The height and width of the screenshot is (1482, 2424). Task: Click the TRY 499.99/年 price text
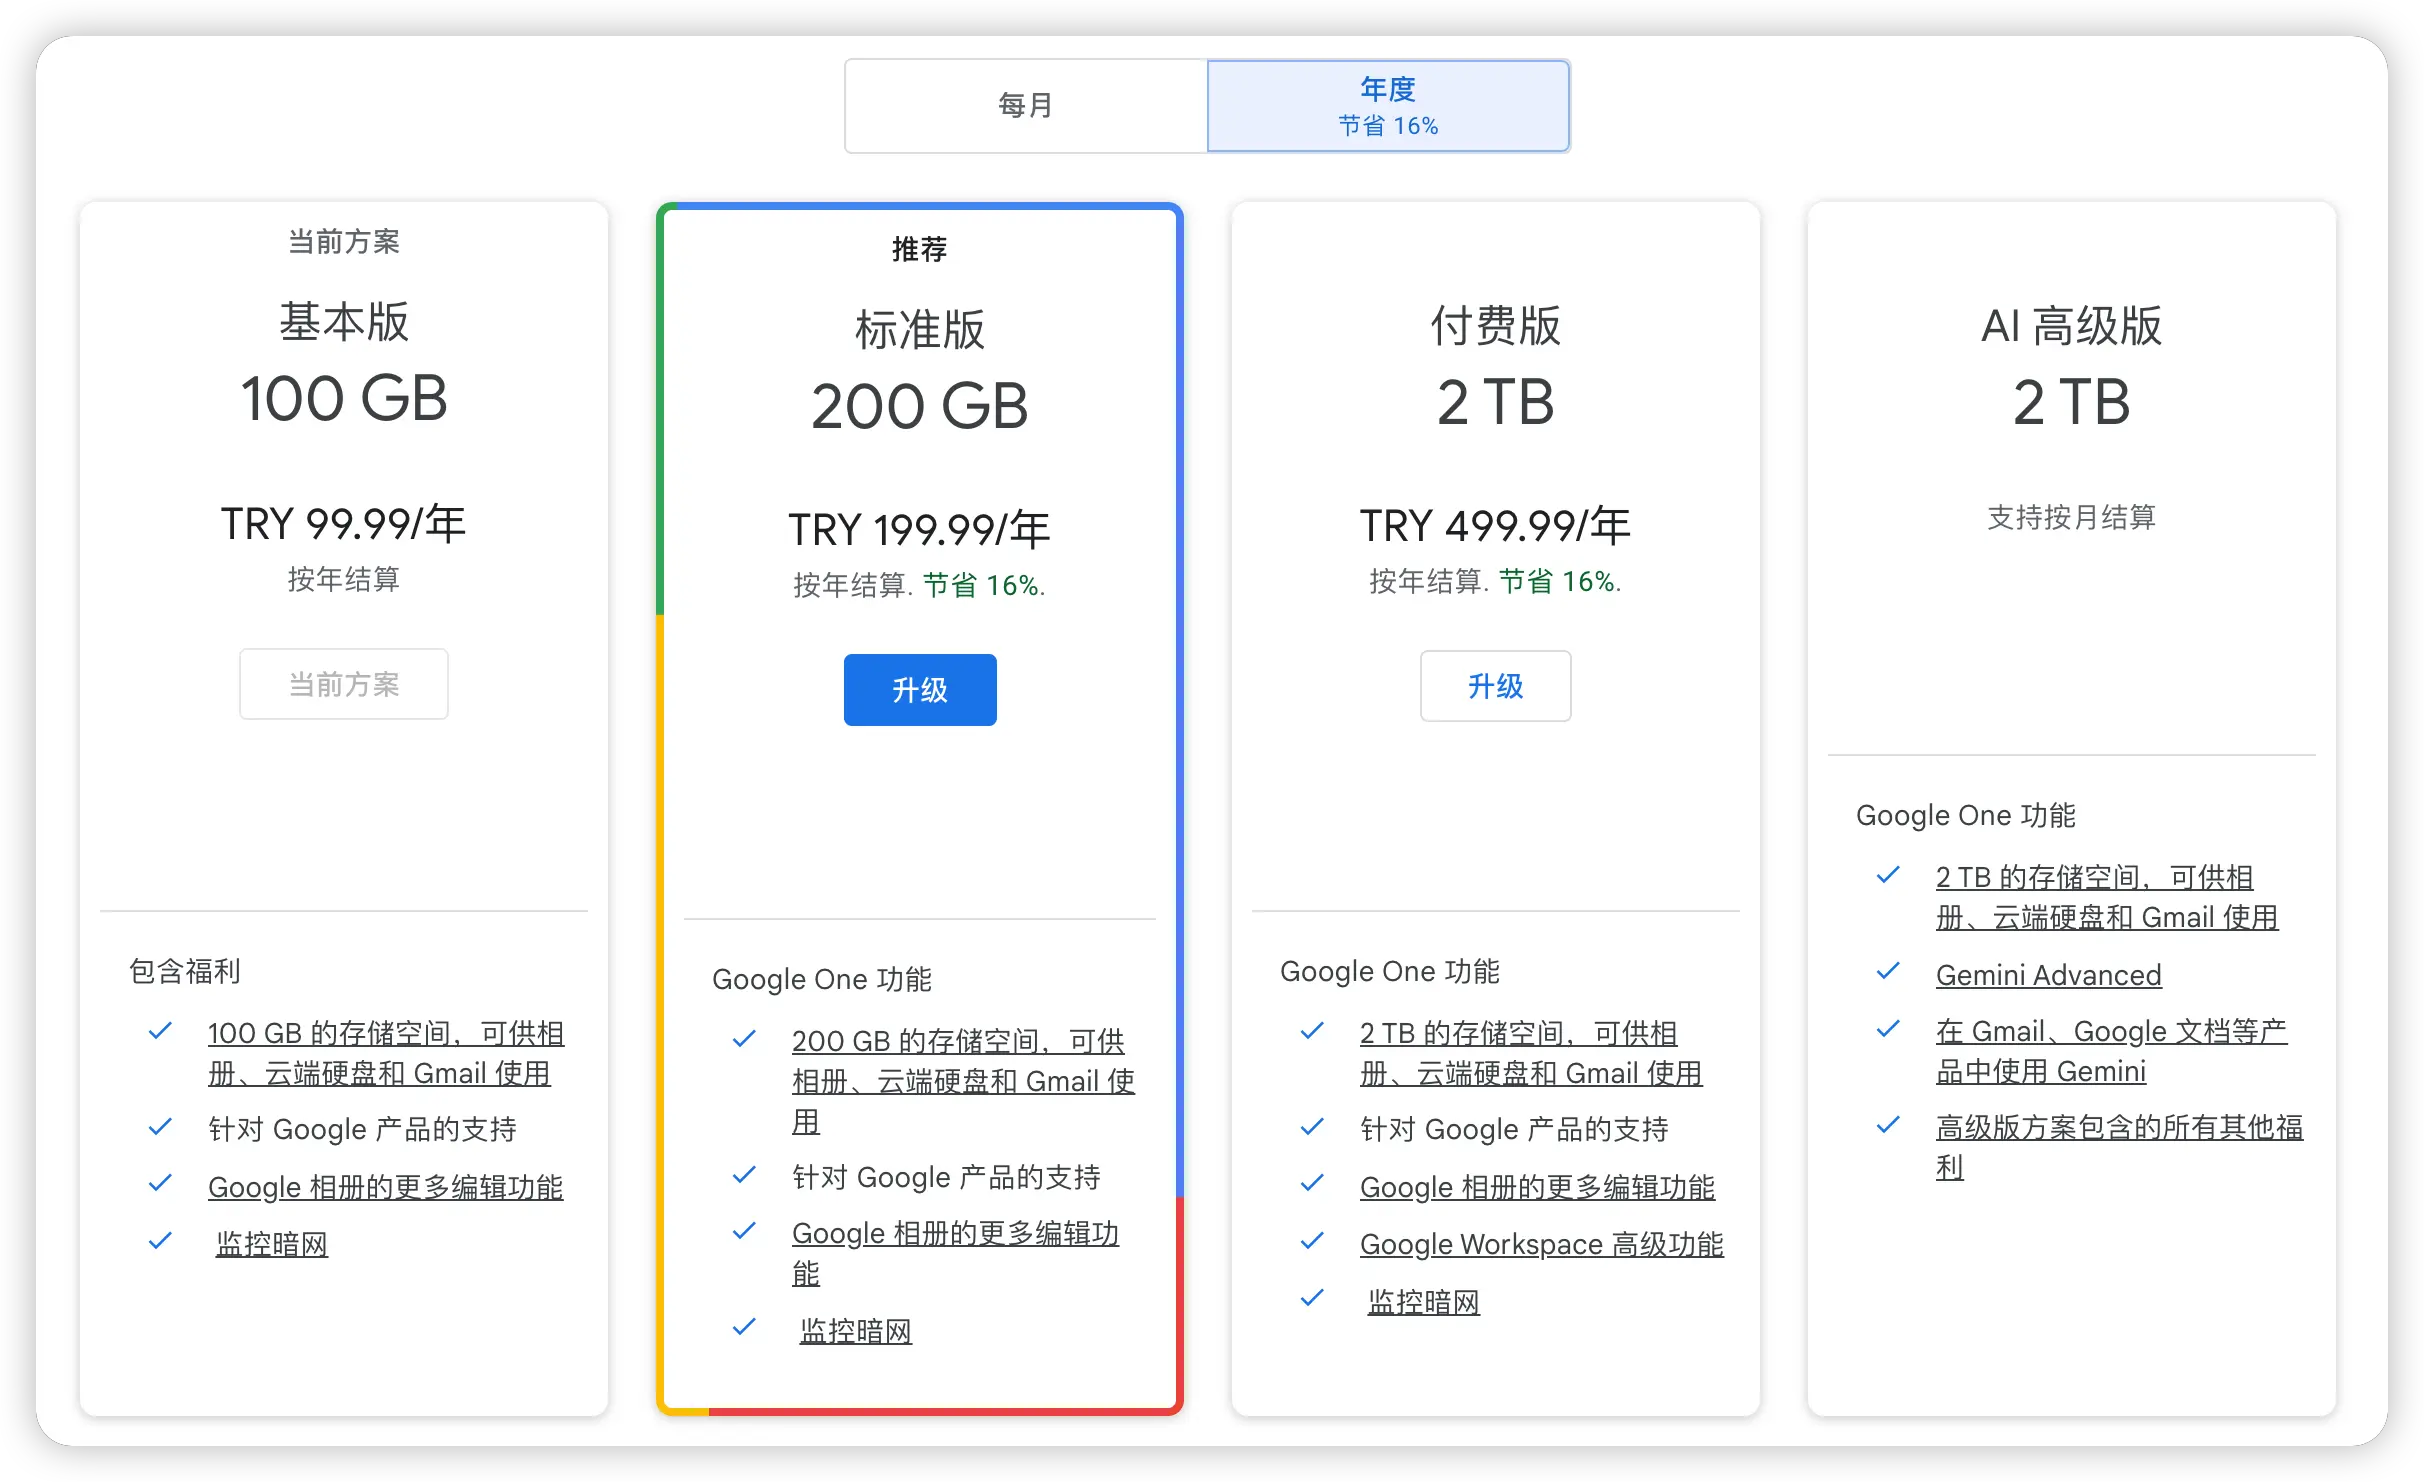pos(1496,526)
